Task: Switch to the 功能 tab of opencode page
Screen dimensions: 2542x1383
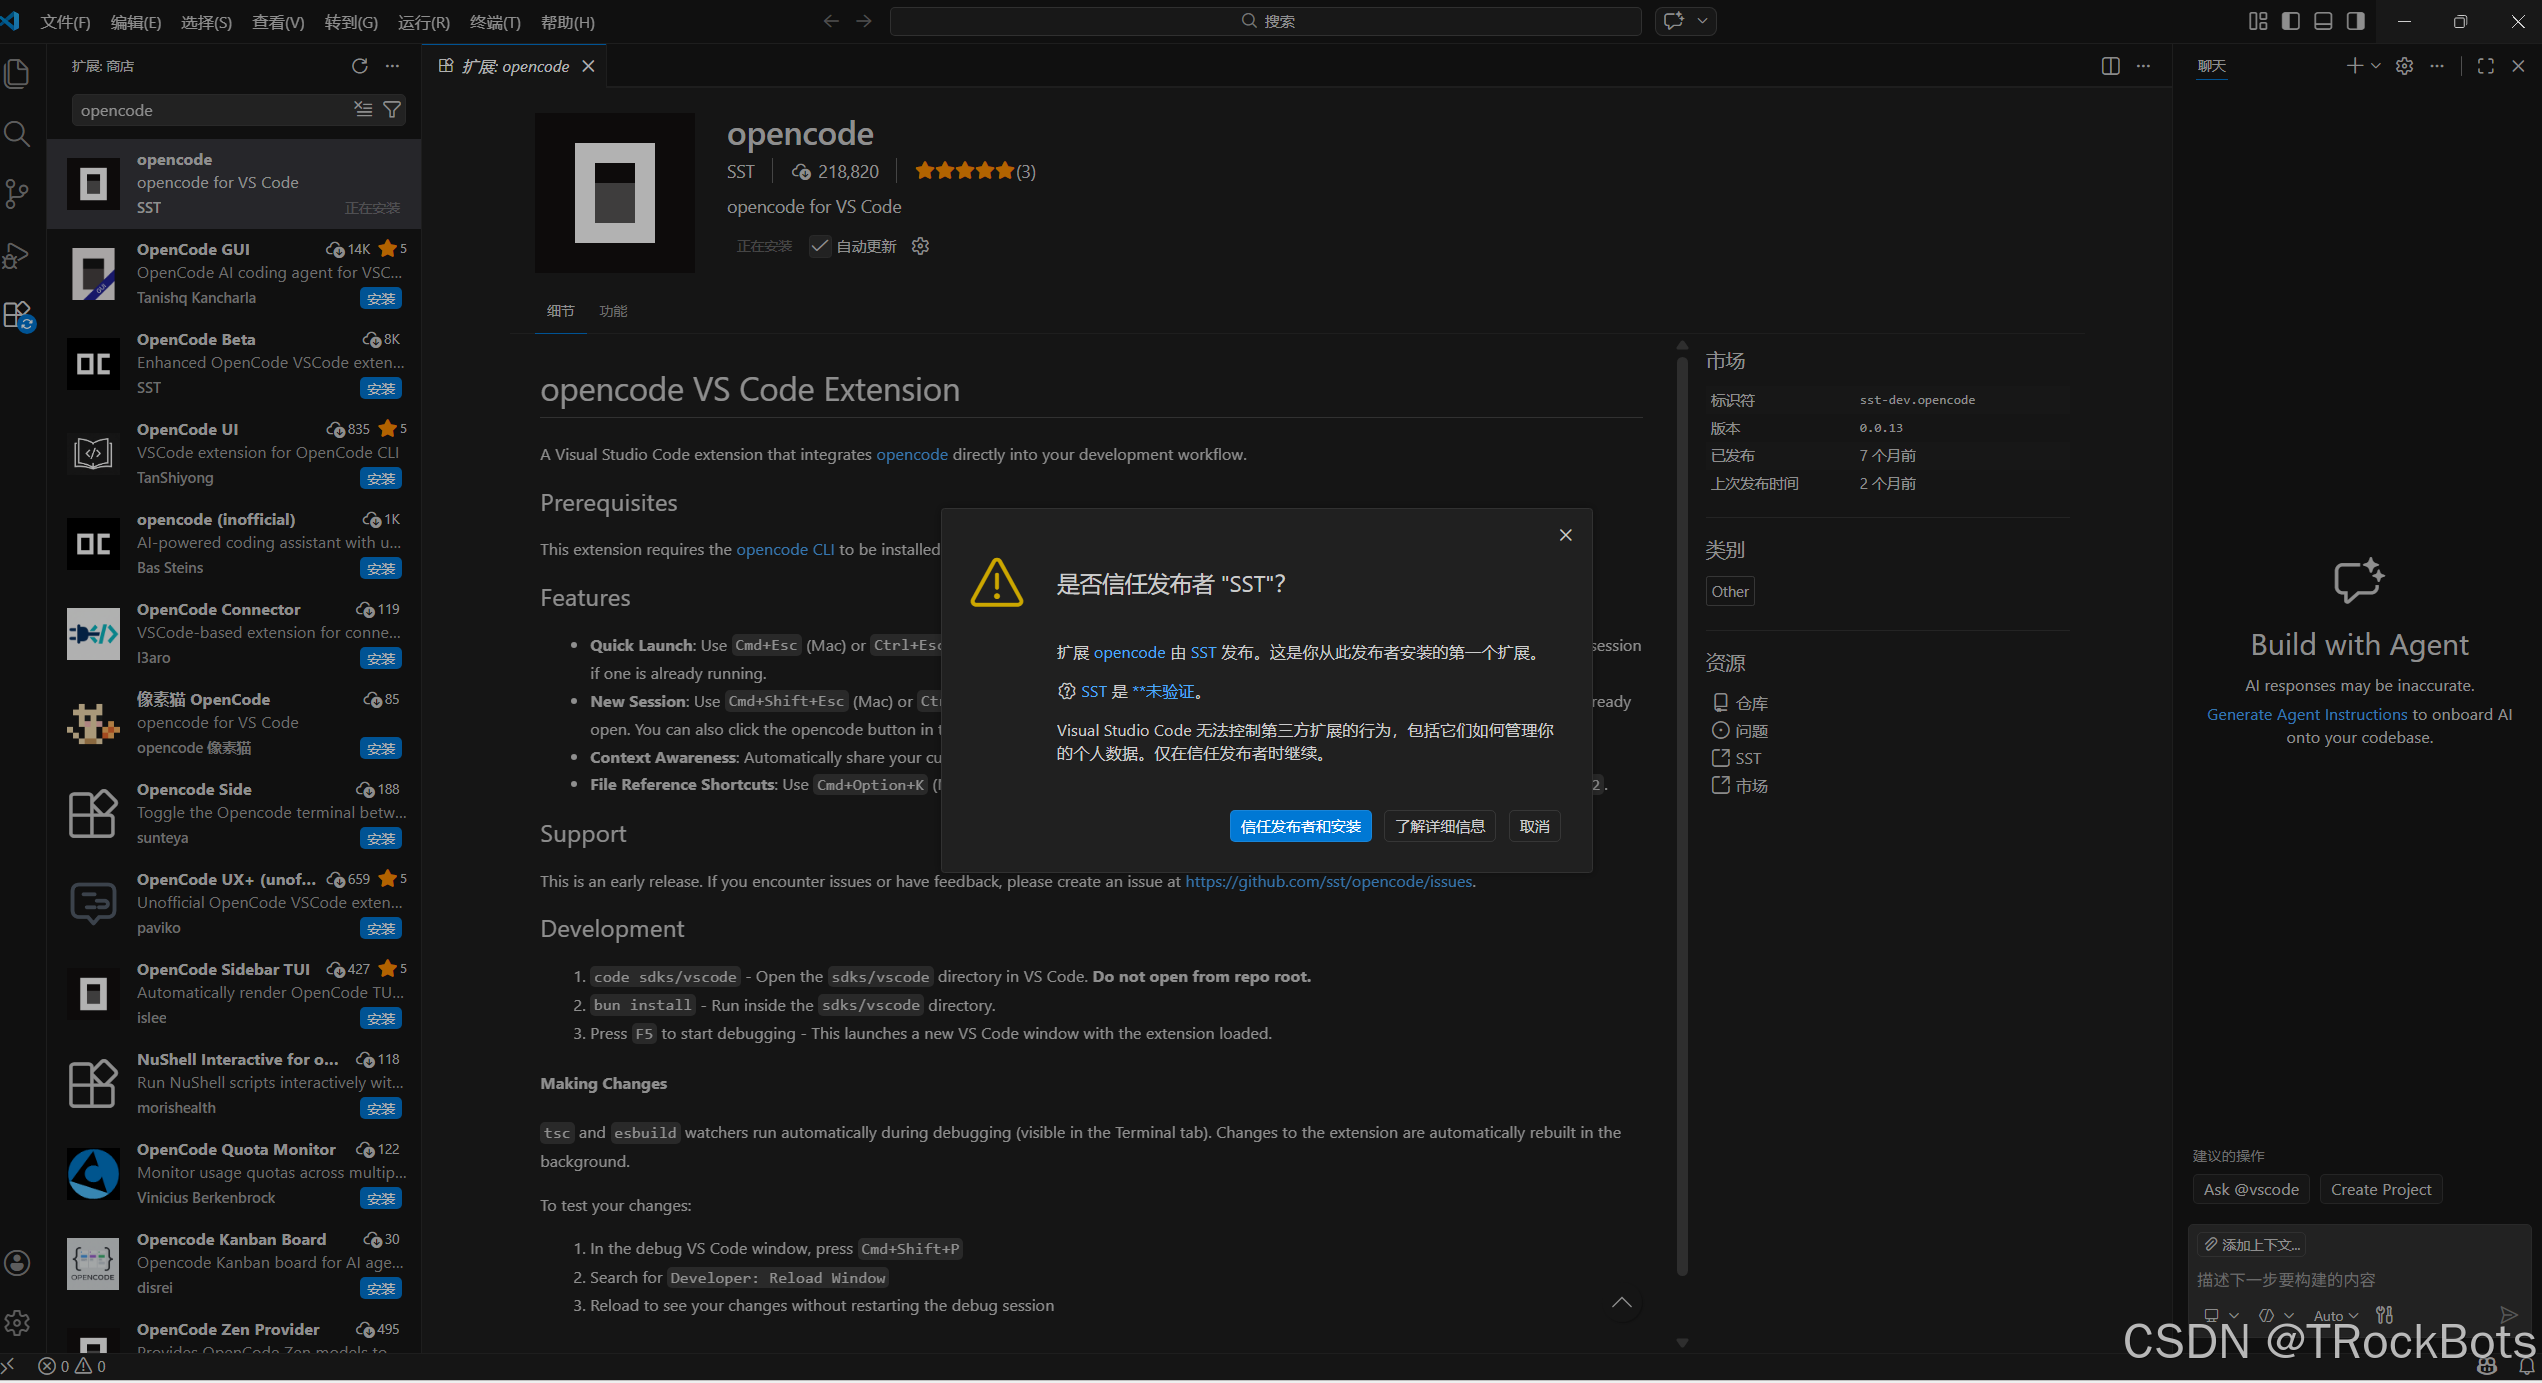Action: 613,311
